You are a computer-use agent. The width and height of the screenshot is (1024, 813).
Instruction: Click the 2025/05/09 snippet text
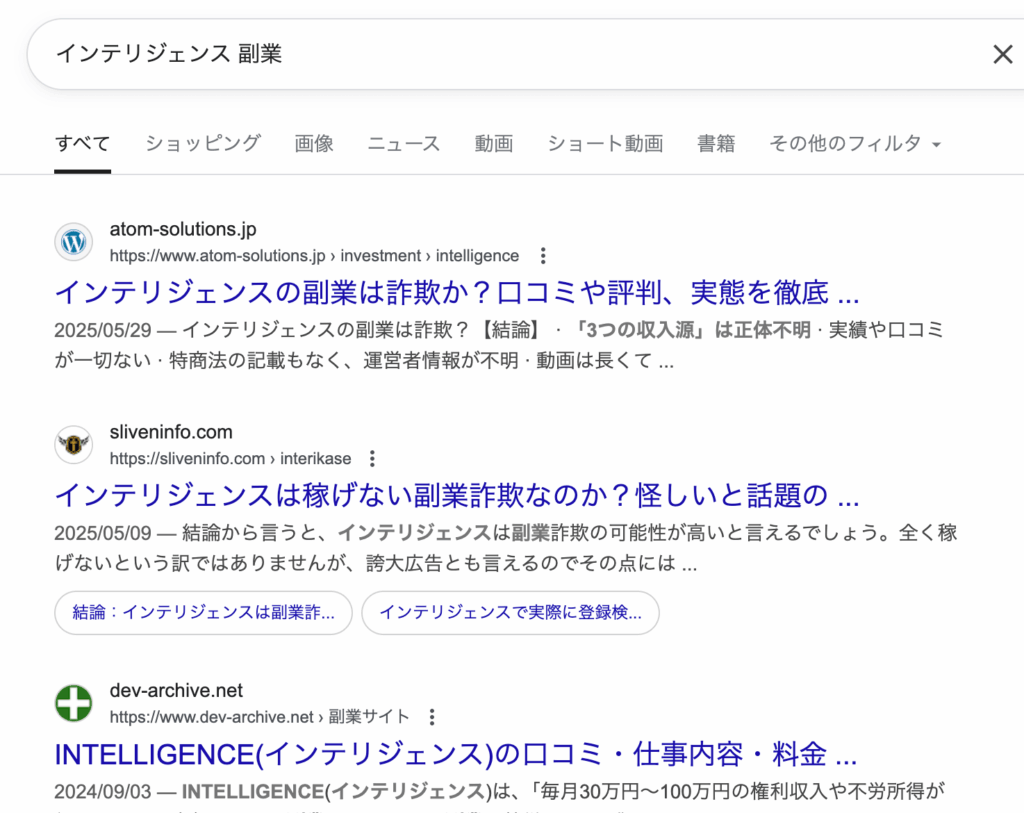(506, 547)
